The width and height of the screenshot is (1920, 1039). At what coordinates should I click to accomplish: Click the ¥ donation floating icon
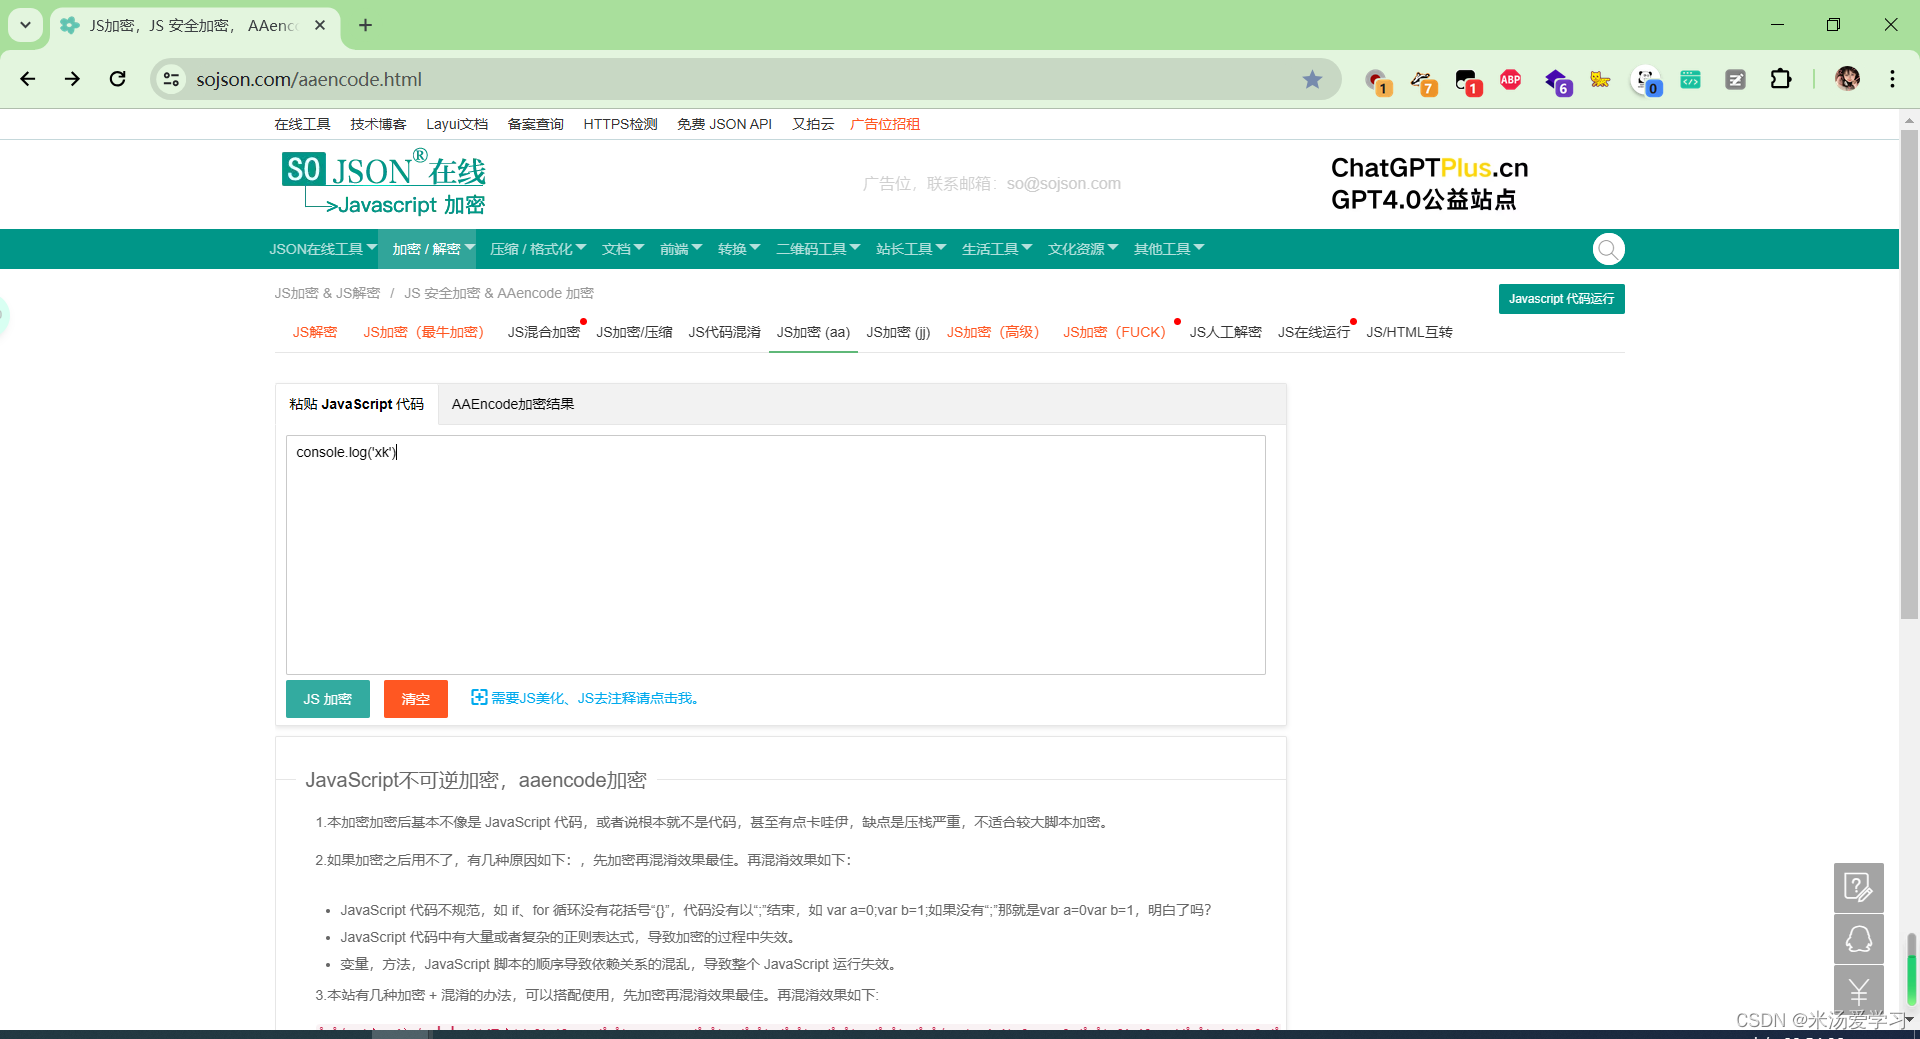pyautogui.click(x=1858, y=991)
